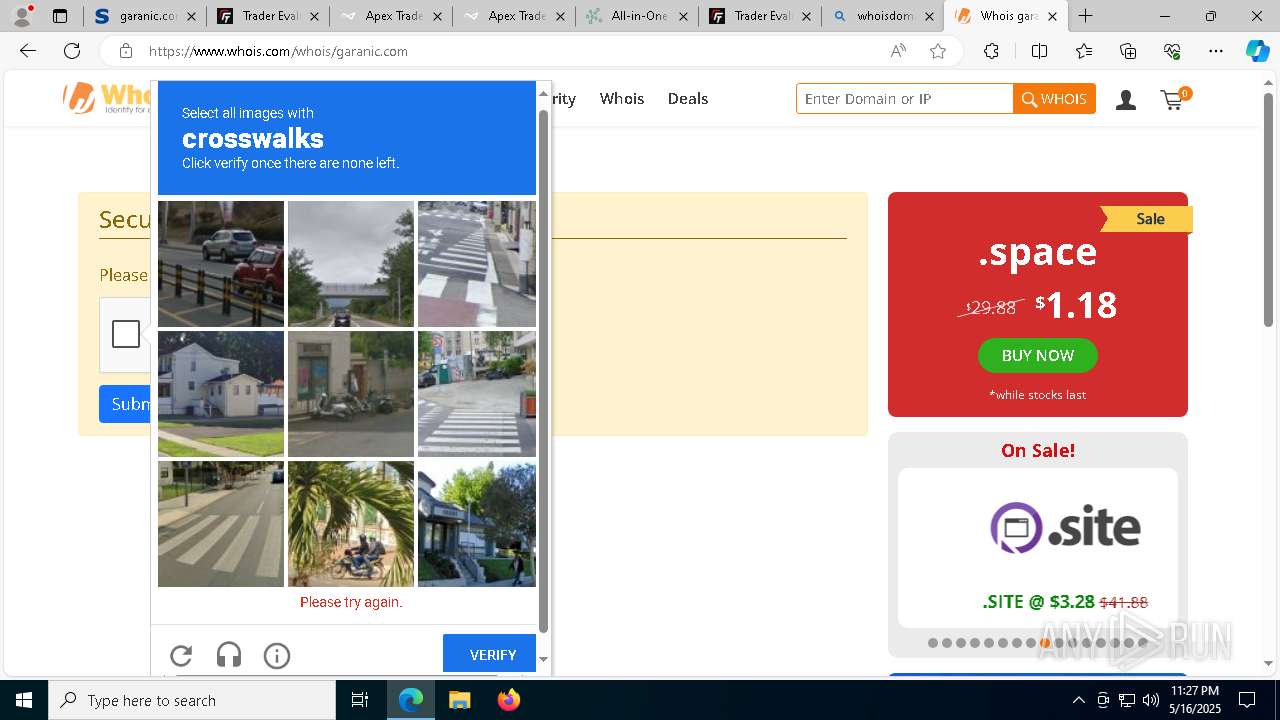The width and height of the screenshot is (1280, 720).
Task: Reload the captcha challenge images
Action: 181,655
